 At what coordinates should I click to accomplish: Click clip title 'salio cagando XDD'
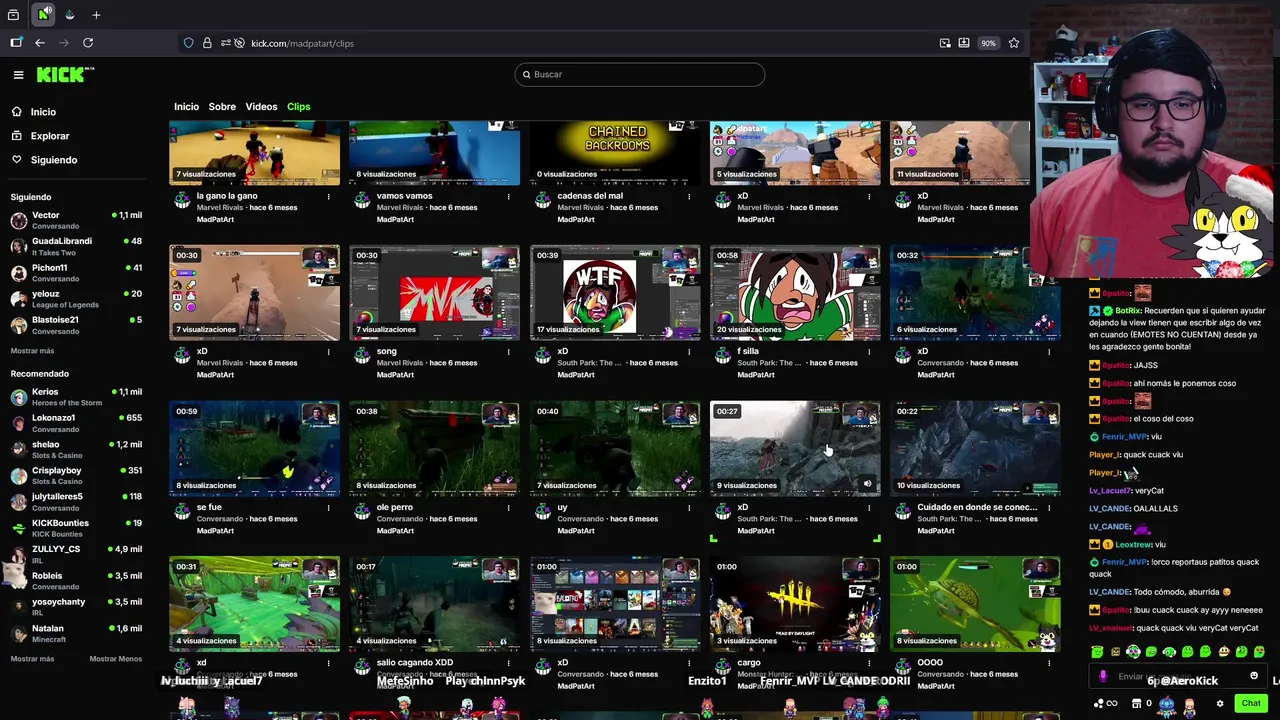[x=415, y=662]
